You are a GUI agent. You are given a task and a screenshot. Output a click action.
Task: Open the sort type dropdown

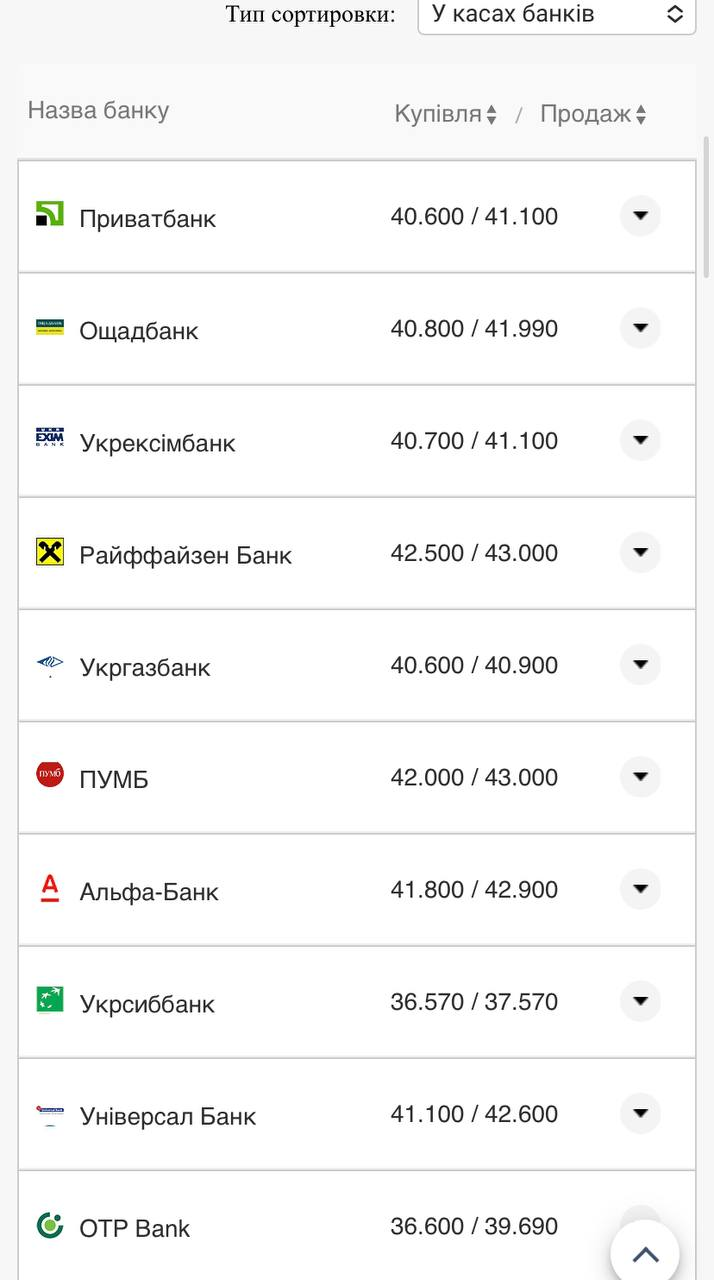556,14
